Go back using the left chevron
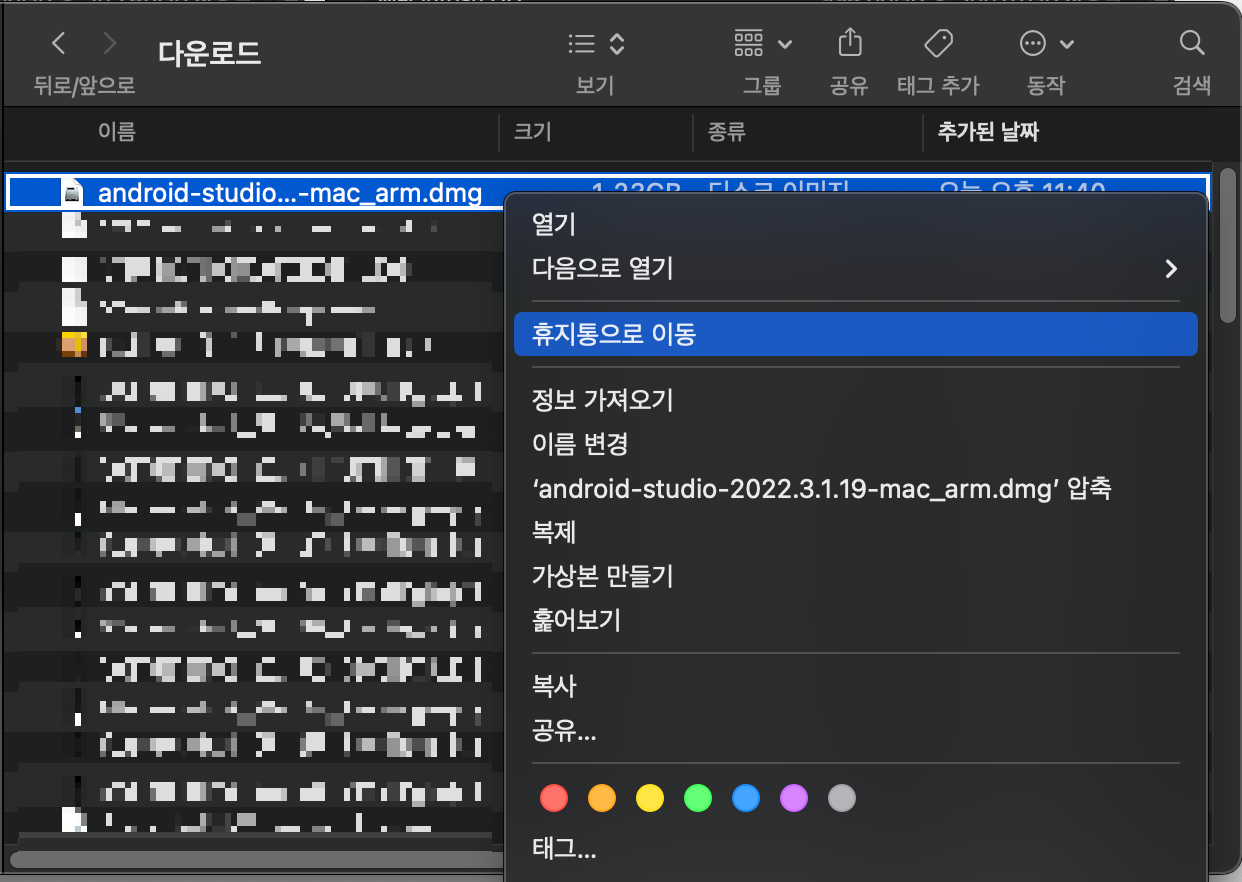This screenshot has width=1242, height=882. click(59, 44)
